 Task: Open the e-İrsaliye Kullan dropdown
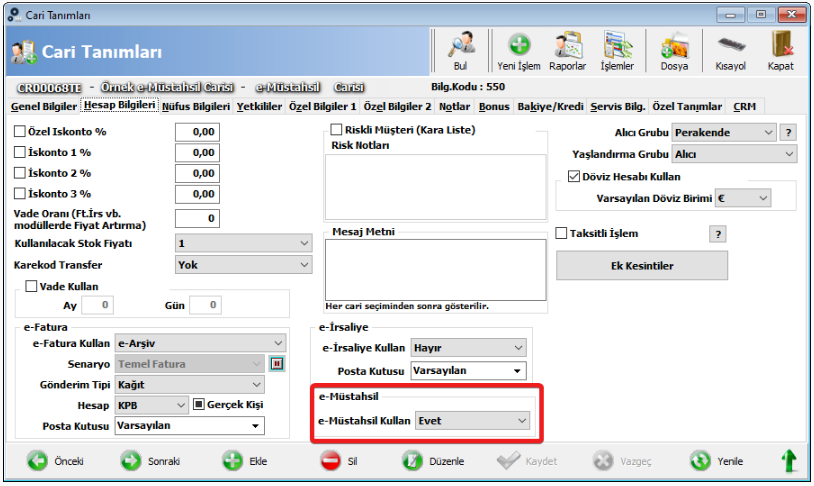click(468, 348)
